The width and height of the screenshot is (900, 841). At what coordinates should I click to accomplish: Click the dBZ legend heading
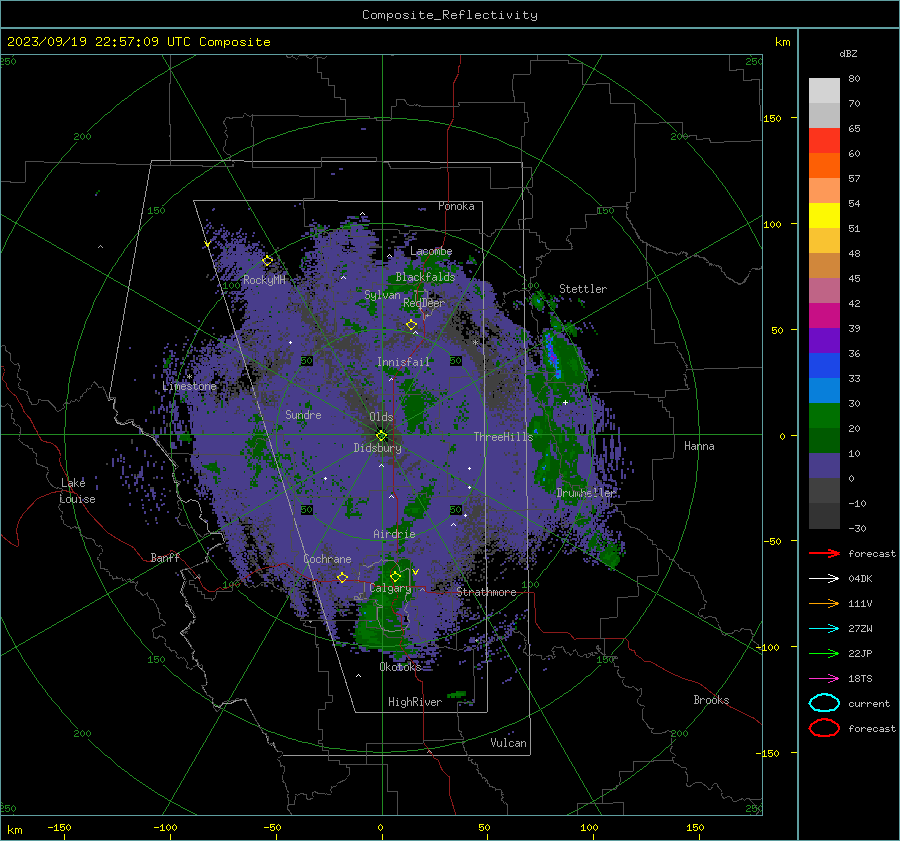coord(848,53)
